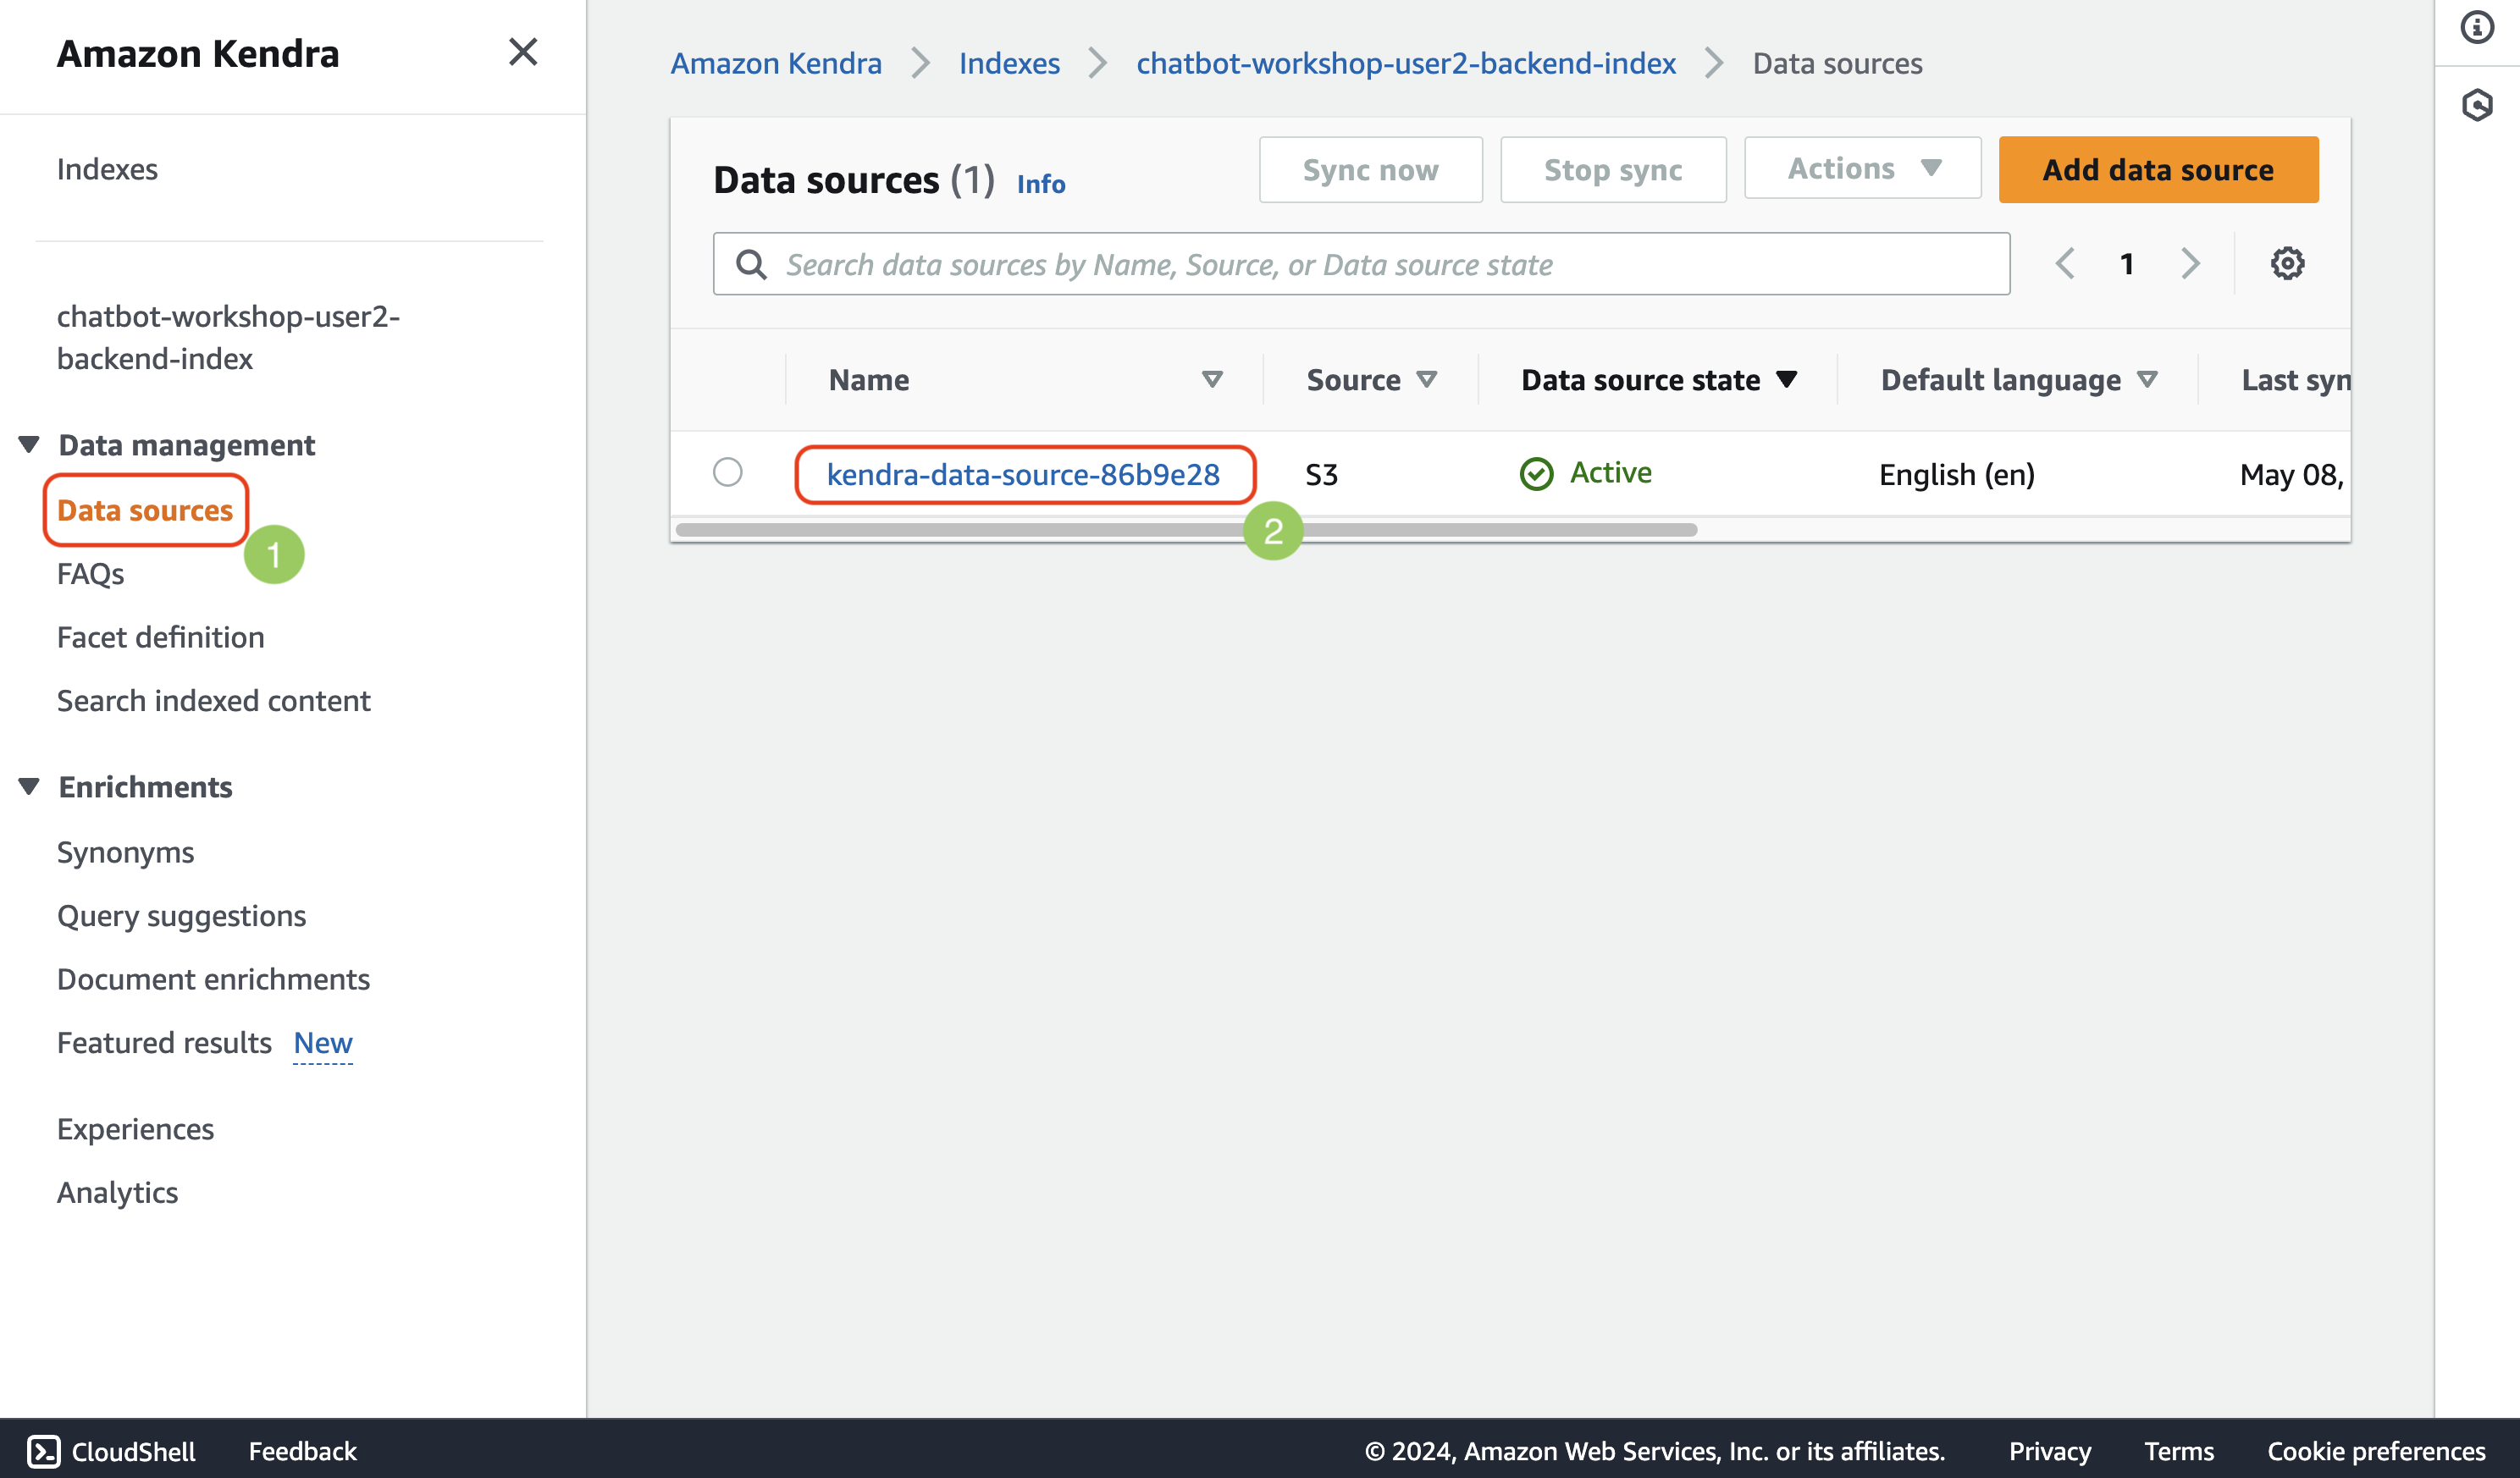This screenshot has width=2520, height=1478.
Task: Sort by Name column arrow
Action: (x=1212, y=380)
